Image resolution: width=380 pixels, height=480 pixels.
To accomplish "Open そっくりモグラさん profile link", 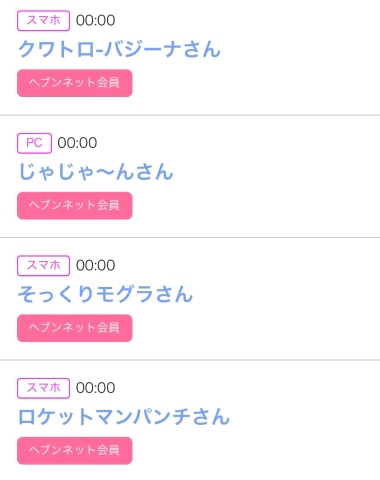I will click(105, 294).
